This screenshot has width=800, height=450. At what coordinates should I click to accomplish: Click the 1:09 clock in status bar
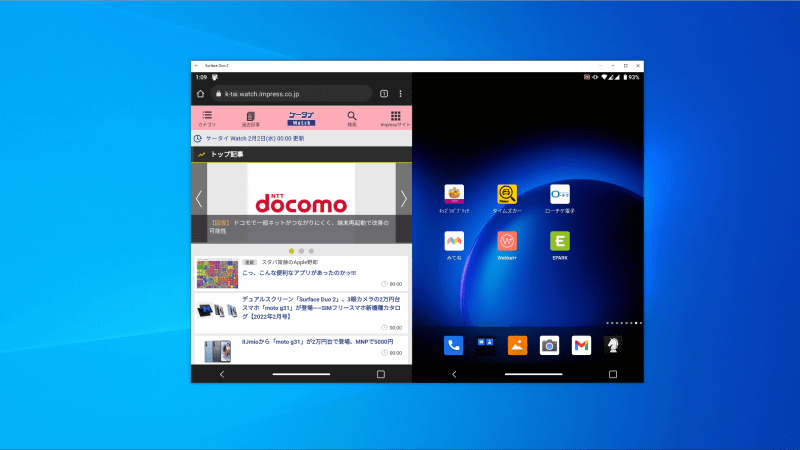click(201, 78)
